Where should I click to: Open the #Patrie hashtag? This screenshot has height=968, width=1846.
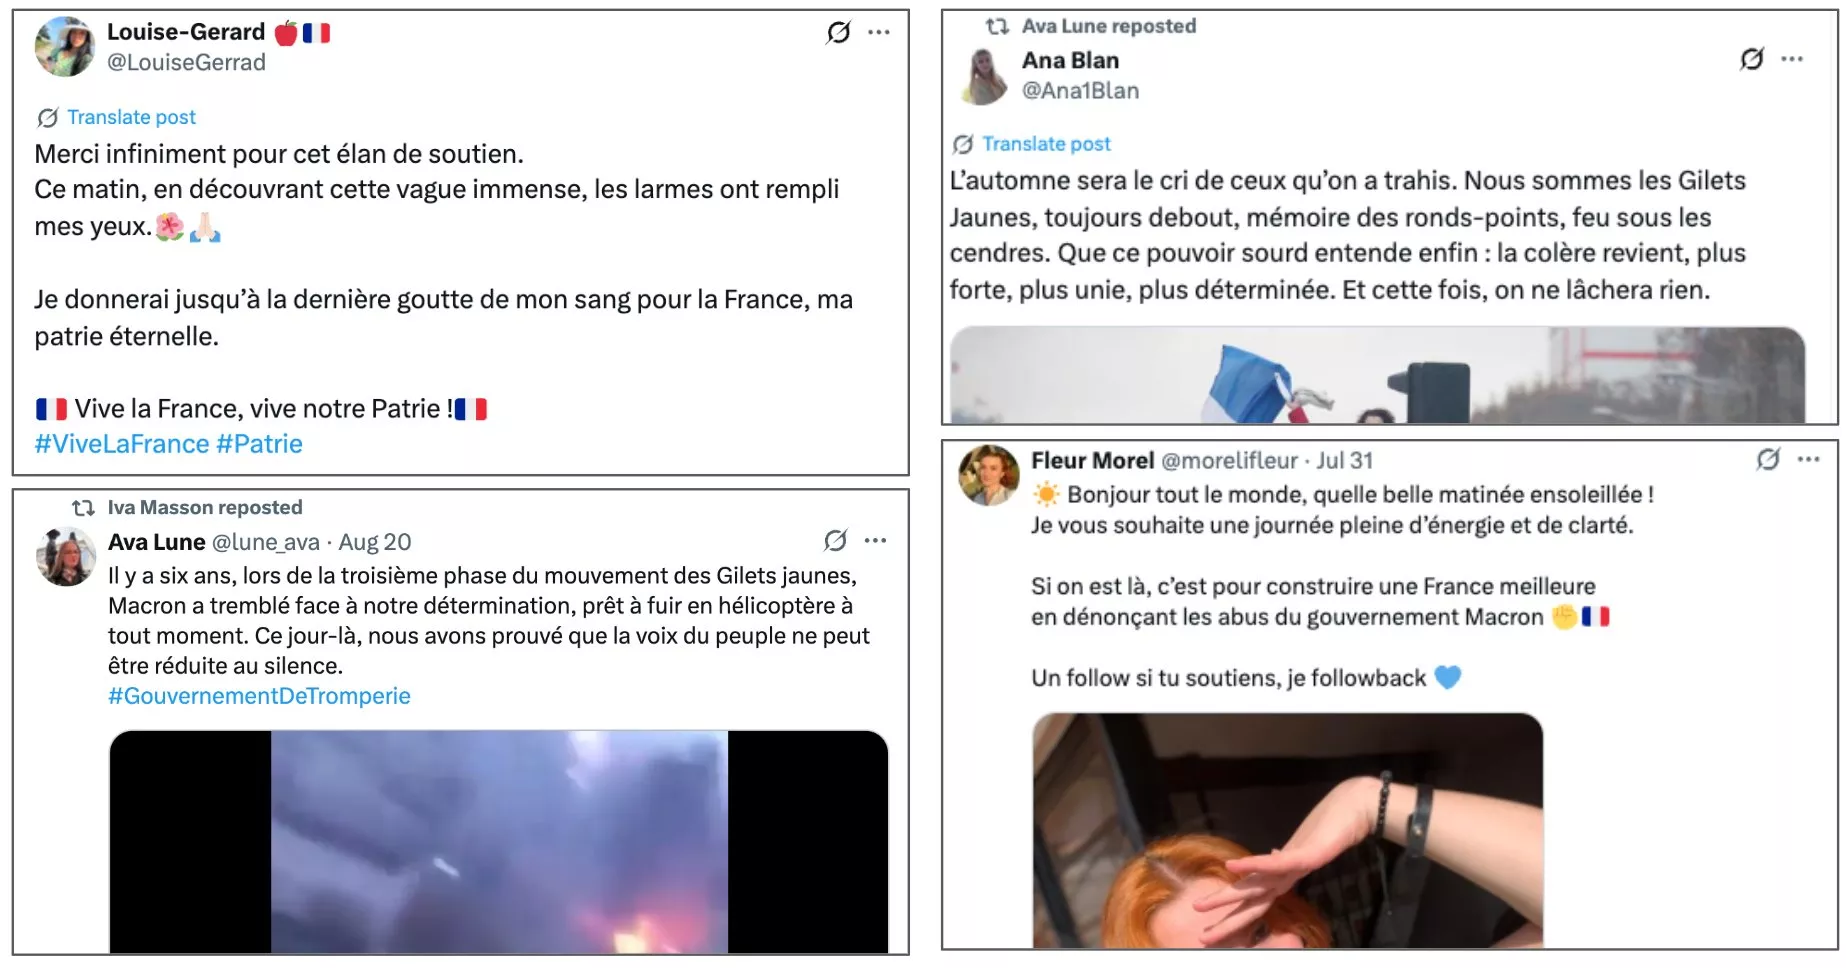(259, 444)
